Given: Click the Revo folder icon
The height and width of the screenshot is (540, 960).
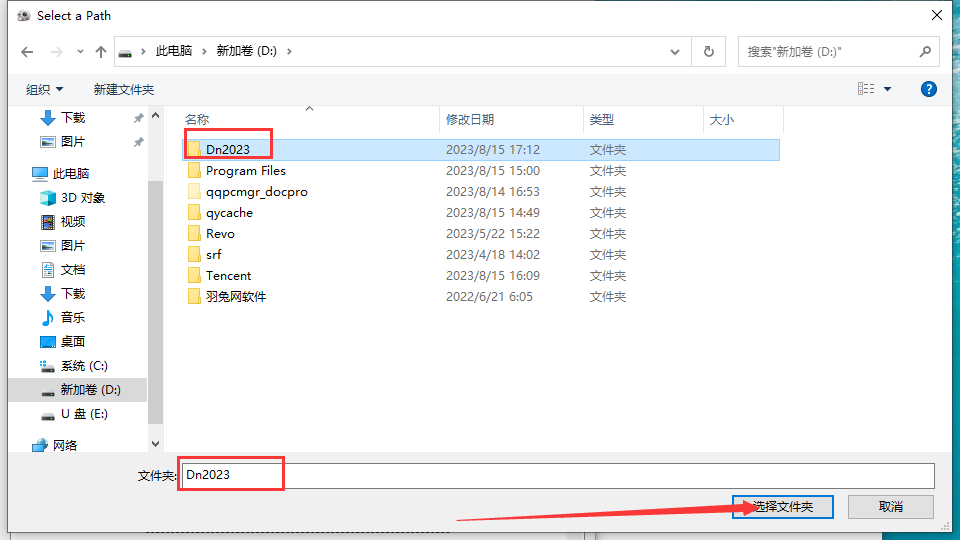Looking at the screenshot, I should (194, 233).
